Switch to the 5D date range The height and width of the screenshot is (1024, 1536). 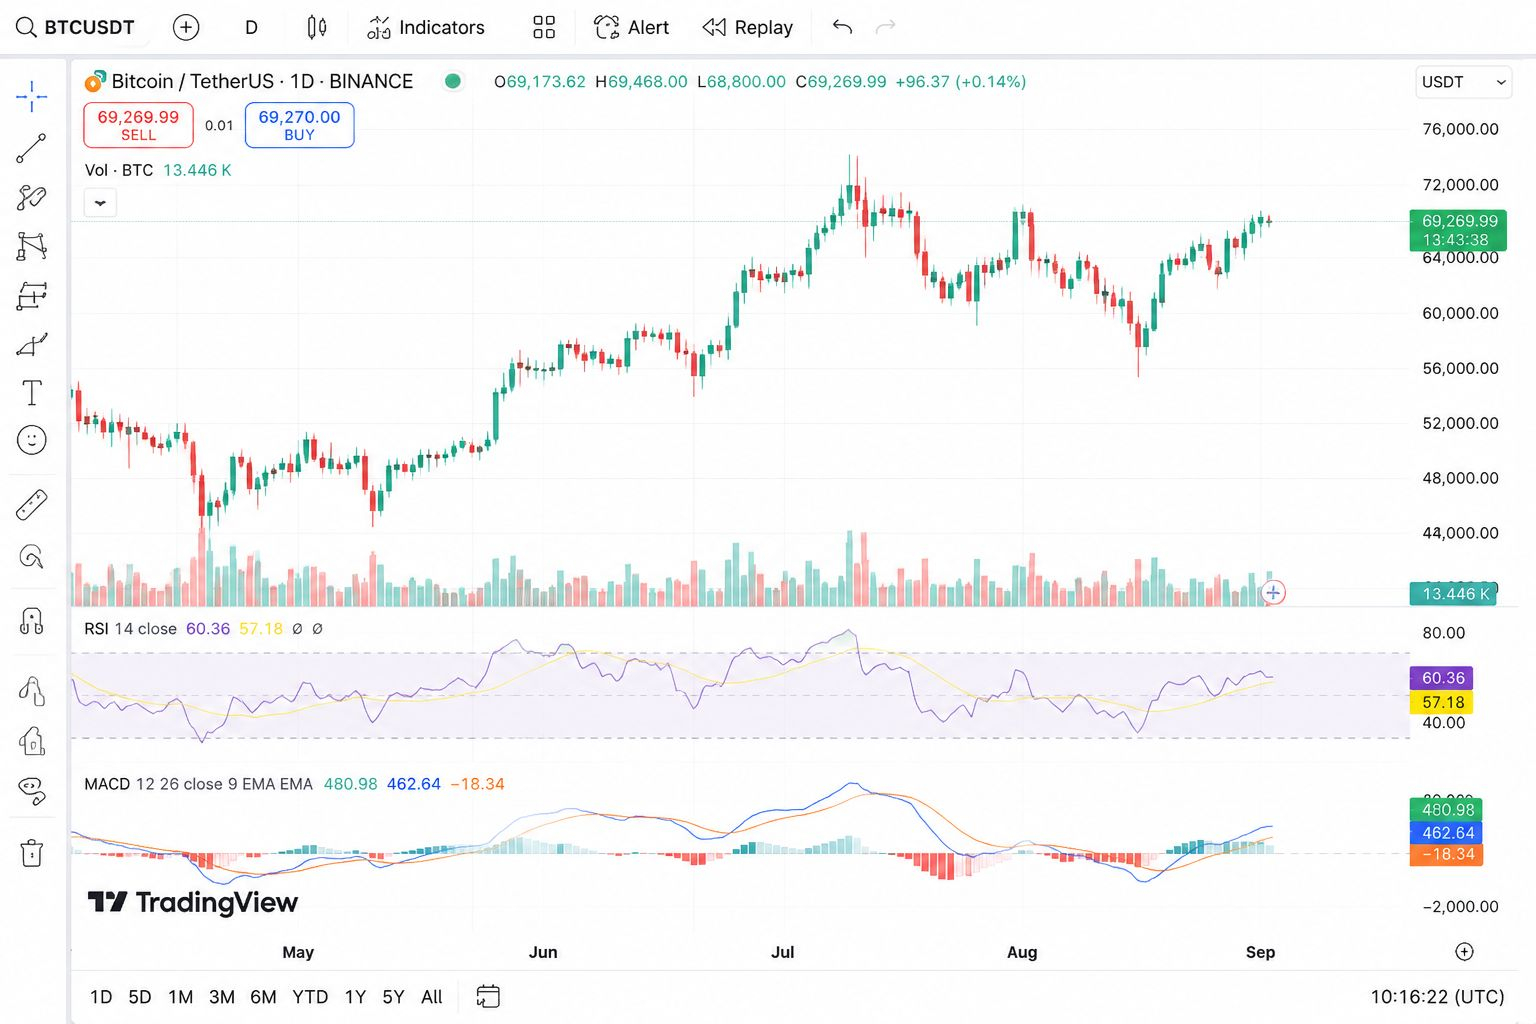click(140, 997)
